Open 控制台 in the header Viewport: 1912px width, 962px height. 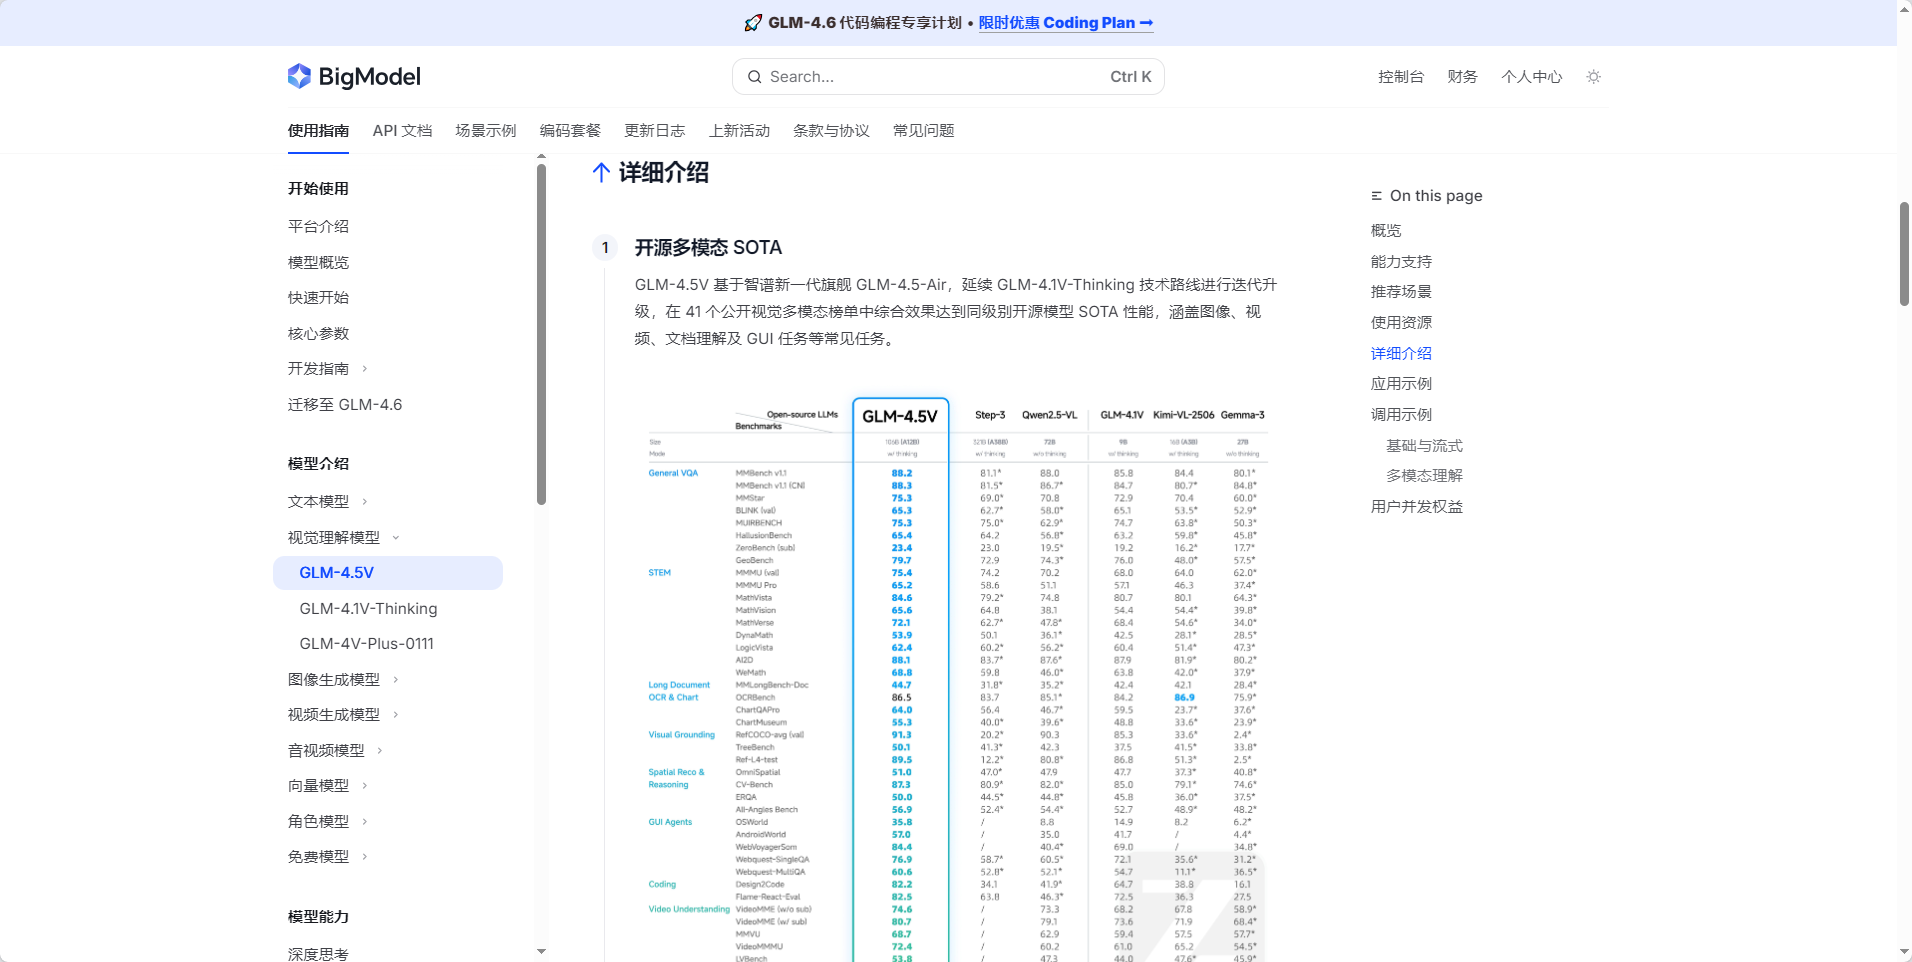click(x=1400, y=77)
